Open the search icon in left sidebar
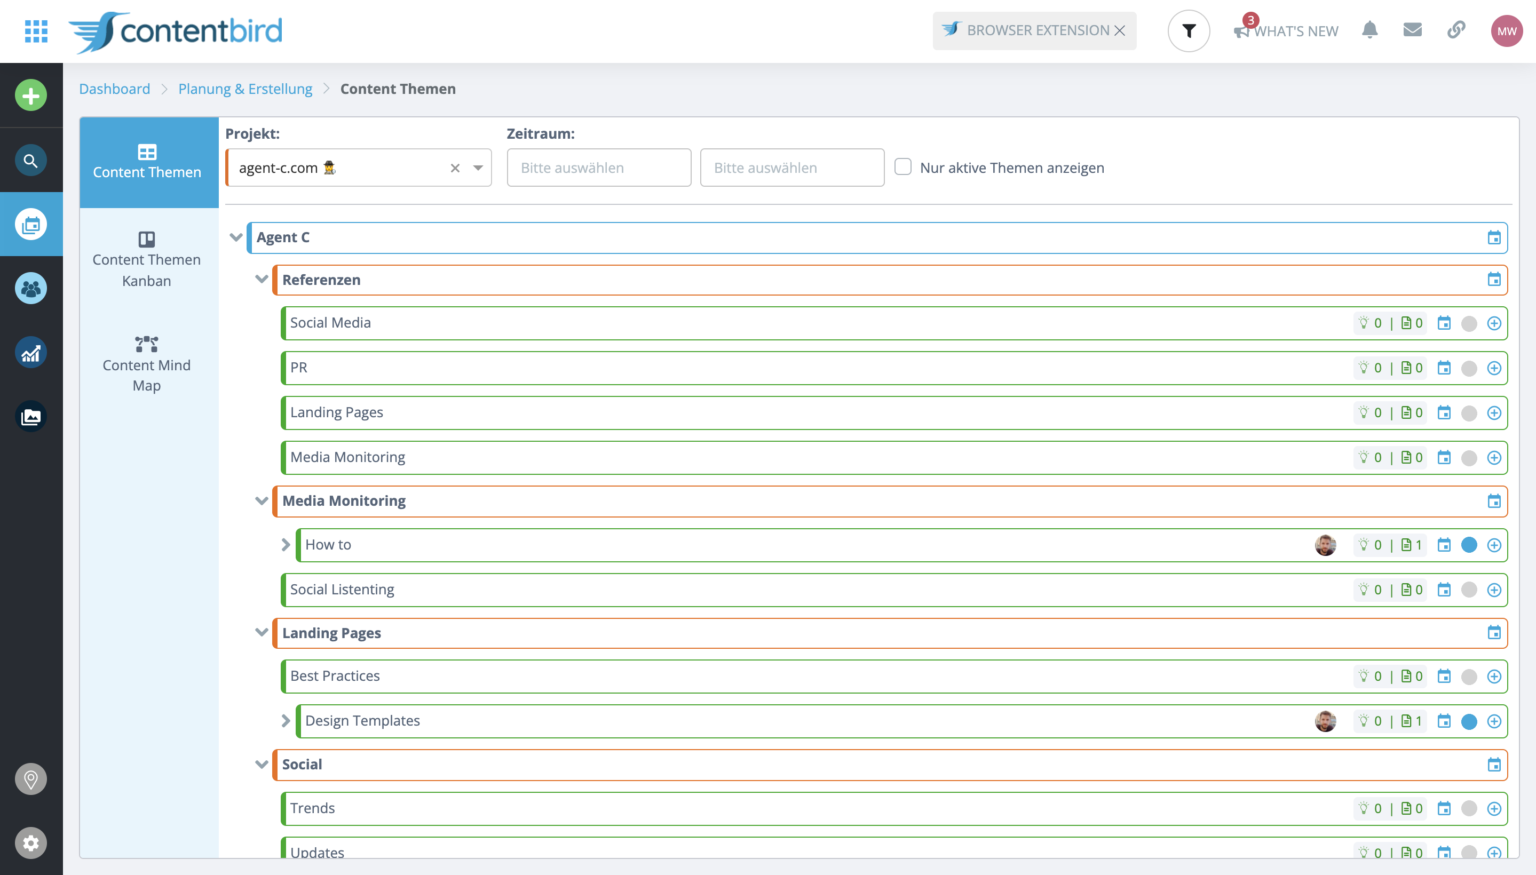The width and height of the screenshot is (1536, 875). 31,160
